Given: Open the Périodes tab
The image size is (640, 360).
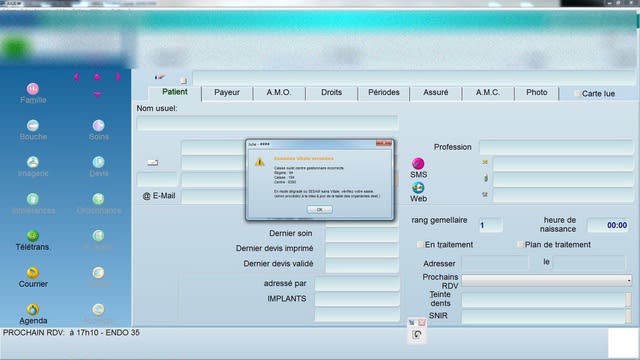Looking at the screenshot, I should 384,93.
